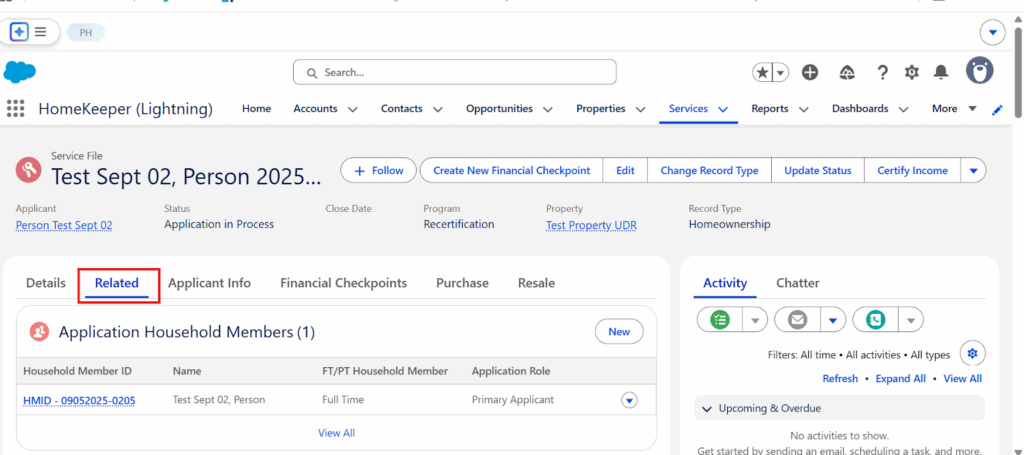Log a call using teal icon

tap(876, 320)
